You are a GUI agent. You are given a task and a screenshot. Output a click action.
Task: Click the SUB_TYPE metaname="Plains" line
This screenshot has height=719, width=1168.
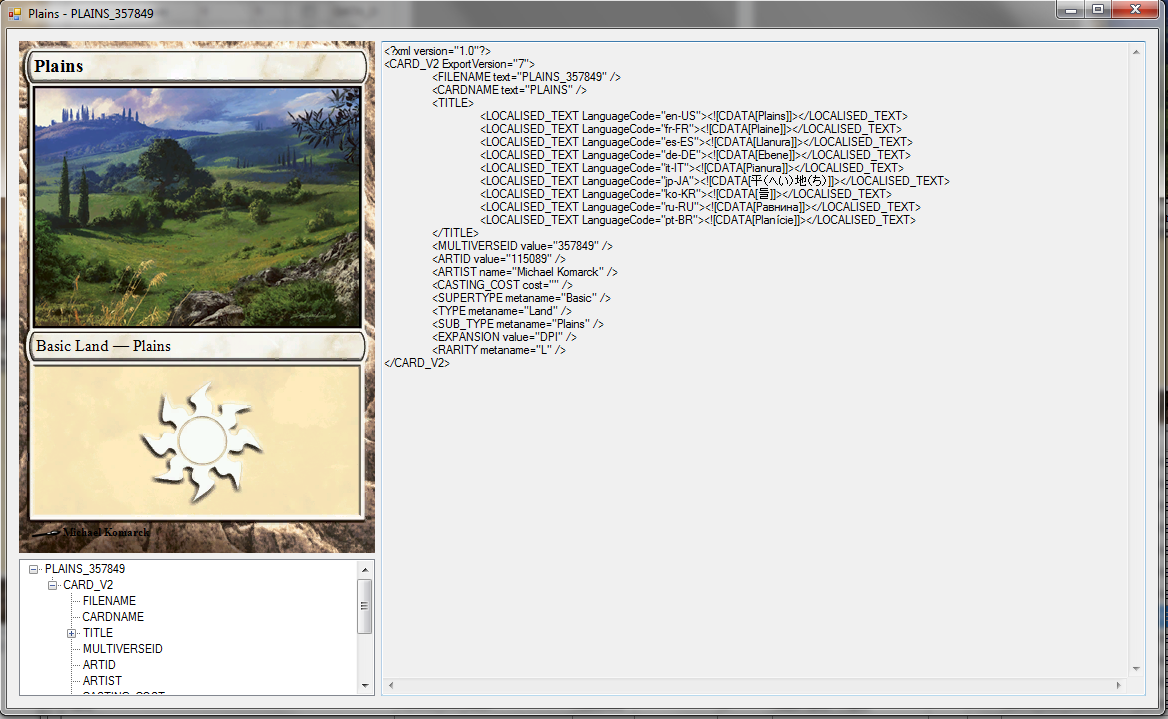coord(518,324)
